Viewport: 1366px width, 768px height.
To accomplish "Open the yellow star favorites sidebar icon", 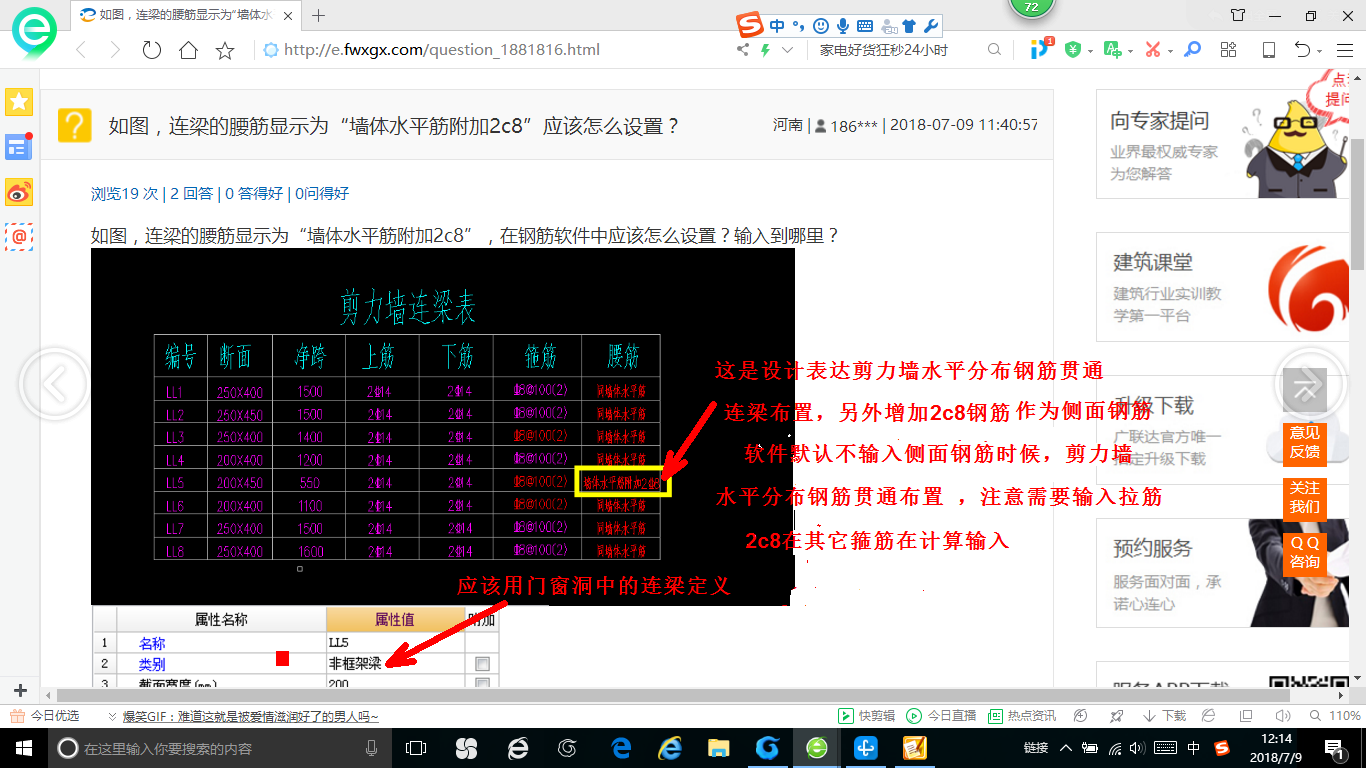I will 19,102.
